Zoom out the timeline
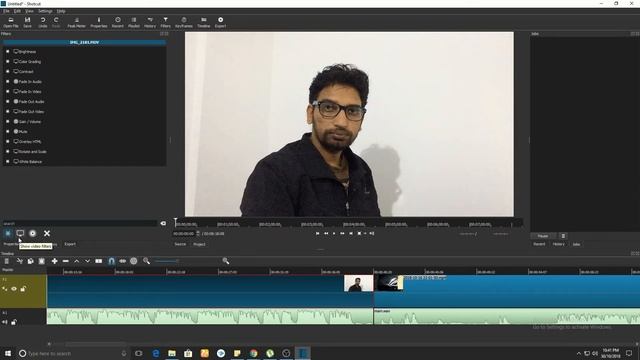The image size is (640, 360). pos(147,261)
